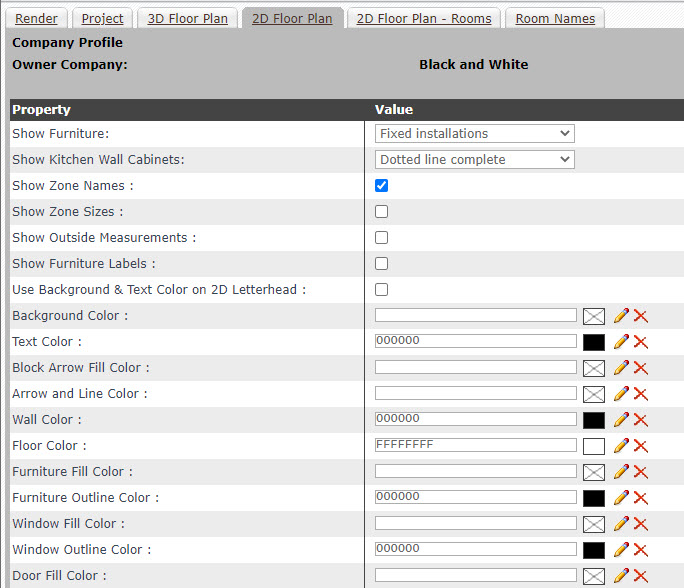
Task: Uncheck Show Zone Names checkbox
Action: (381, 185)
